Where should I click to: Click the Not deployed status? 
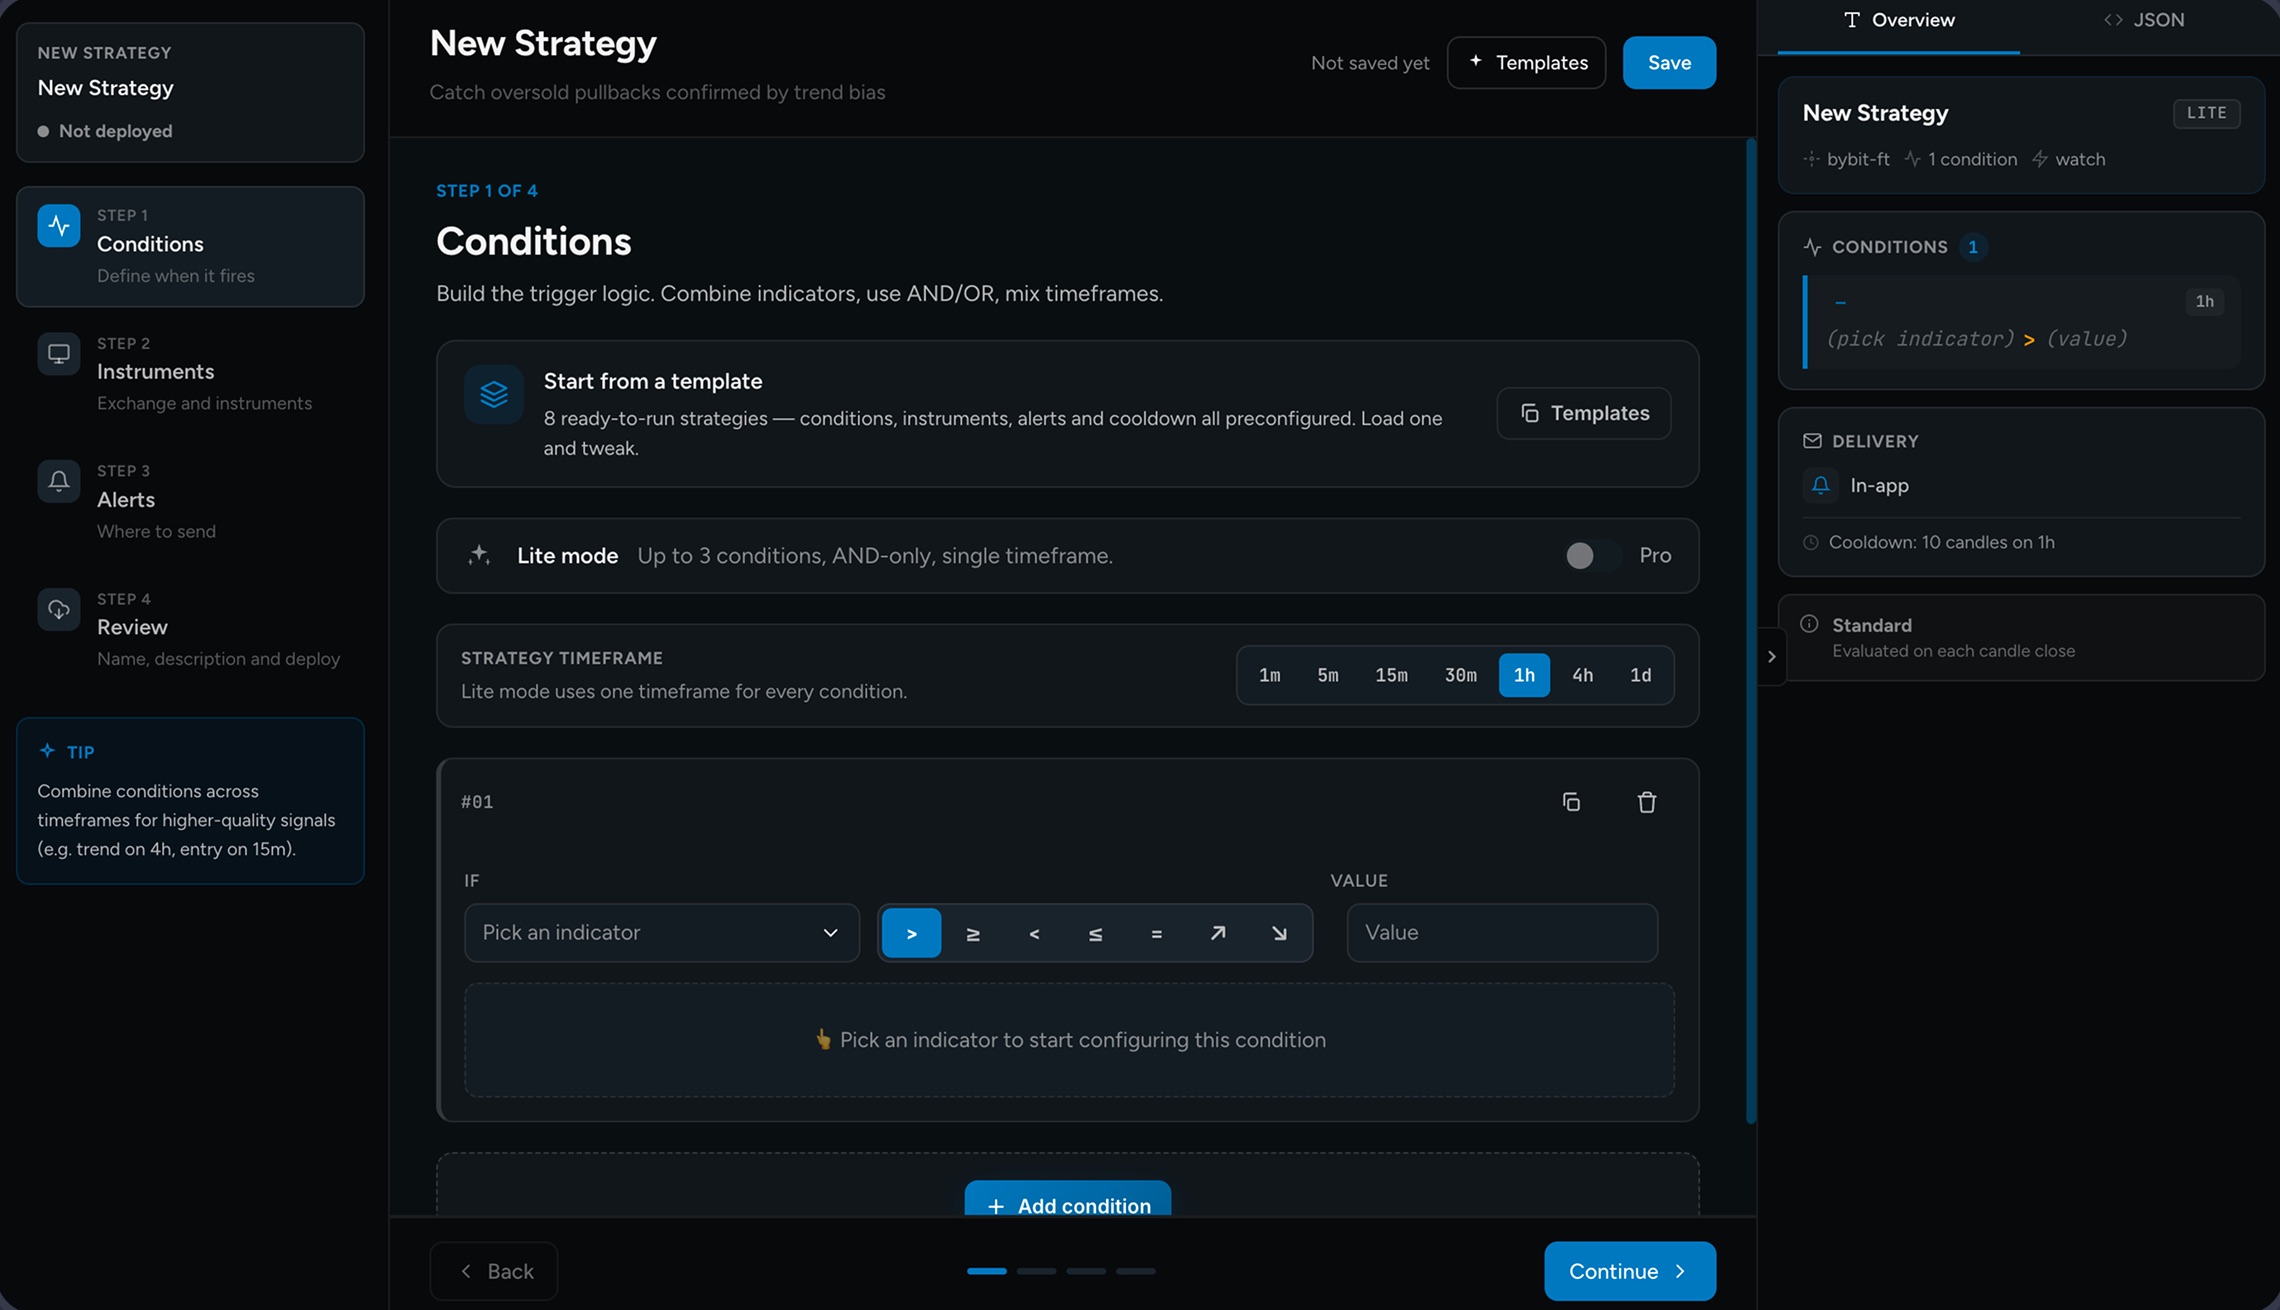point(105,131)
